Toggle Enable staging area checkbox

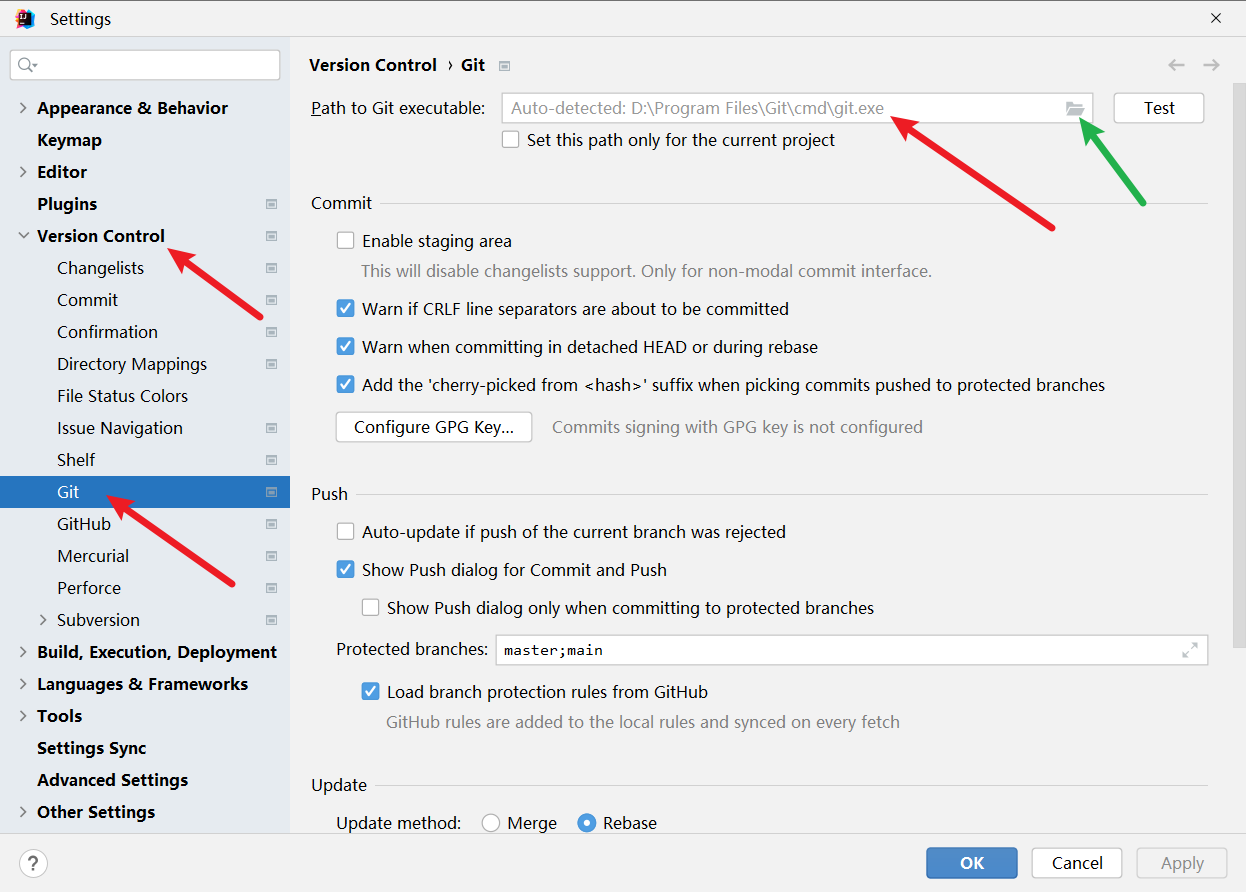coord(345,241)
